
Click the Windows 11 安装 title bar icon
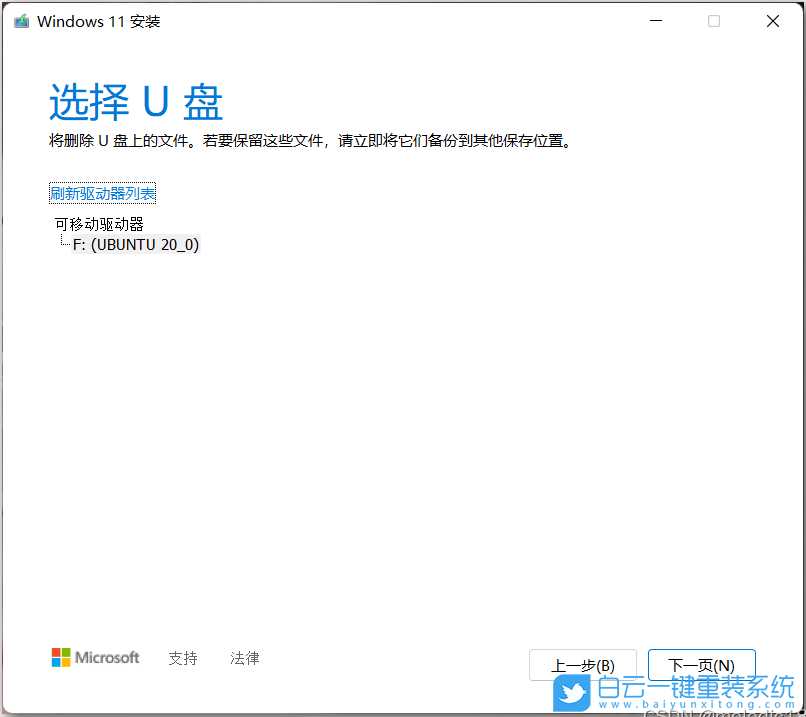(x=21, y=20)
